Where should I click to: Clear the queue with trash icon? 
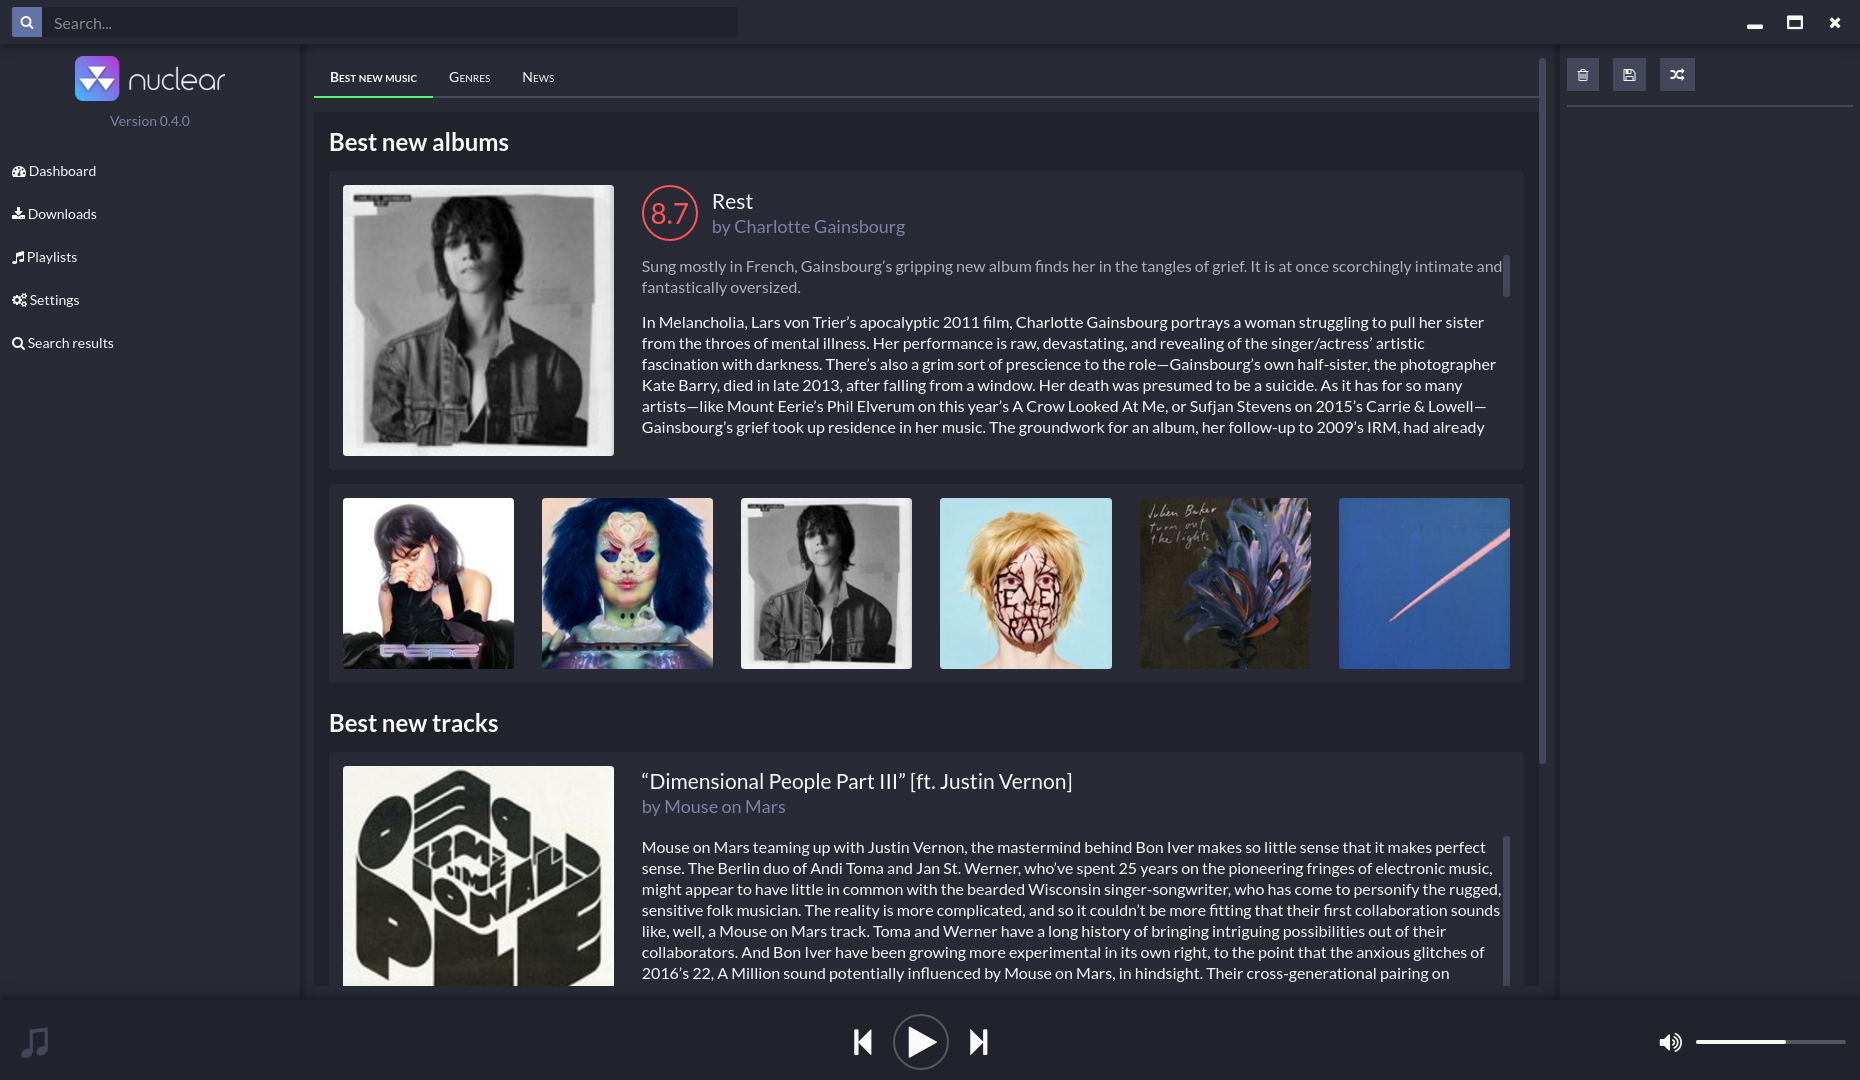[x=1583, y=75]
